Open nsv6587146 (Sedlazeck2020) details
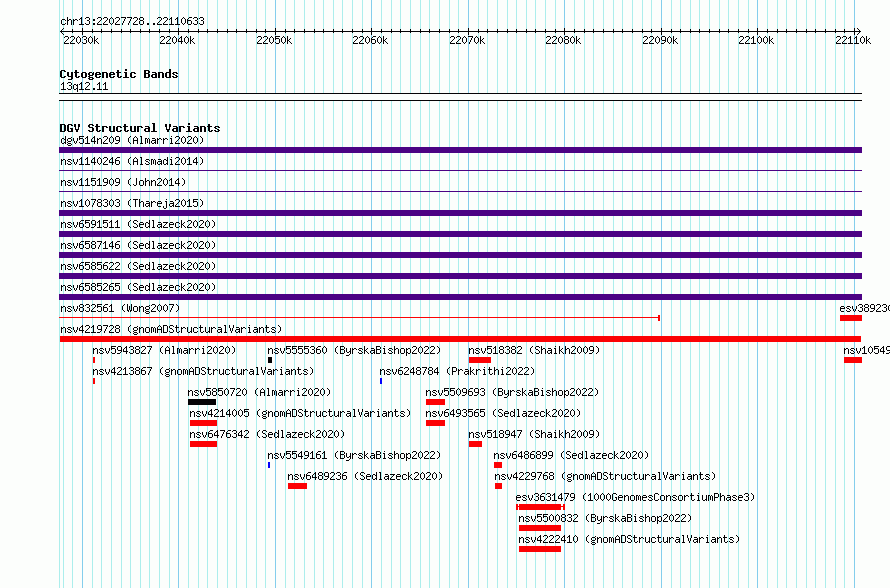The height and width of the screenshot is (588, 890). tap(138, 245)
